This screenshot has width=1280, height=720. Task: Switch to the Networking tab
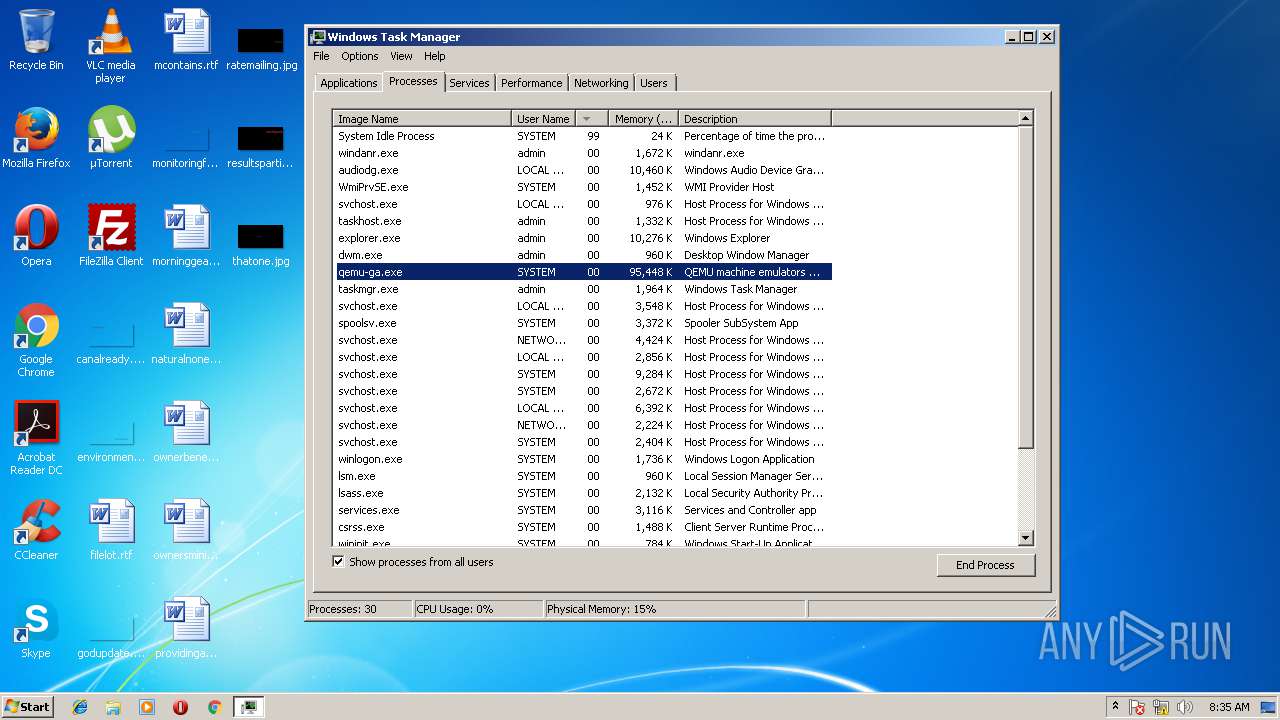[x=601, y=83]
